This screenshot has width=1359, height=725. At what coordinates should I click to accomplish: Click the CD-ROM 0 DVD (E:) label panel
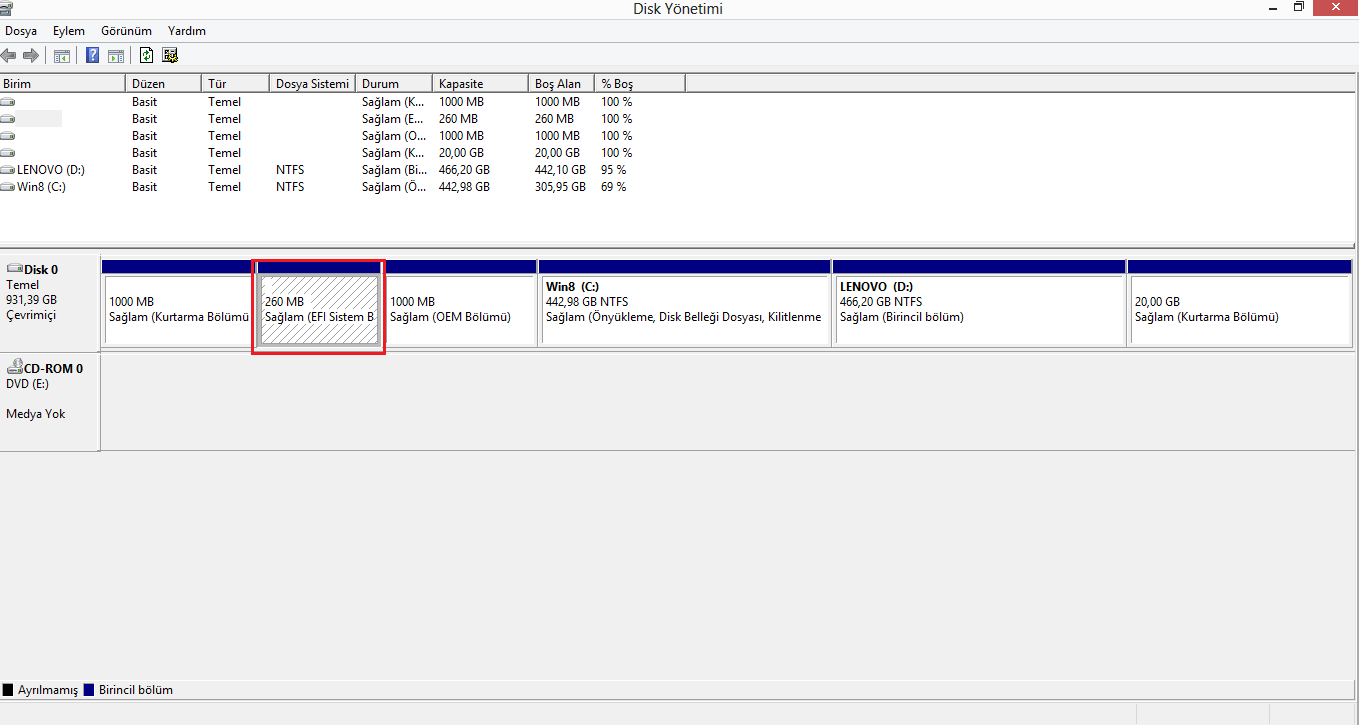pyautogui.click(x=50, y=401)
